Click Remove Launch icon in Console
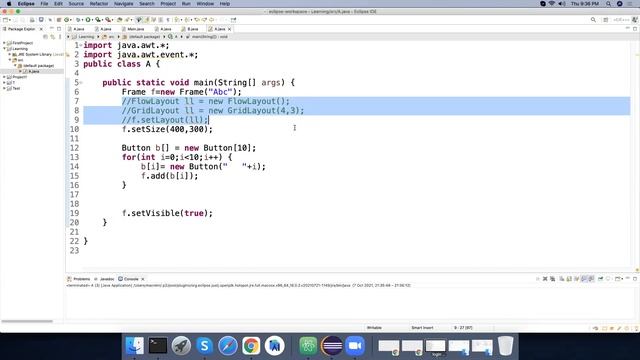 tap(545, 279)
